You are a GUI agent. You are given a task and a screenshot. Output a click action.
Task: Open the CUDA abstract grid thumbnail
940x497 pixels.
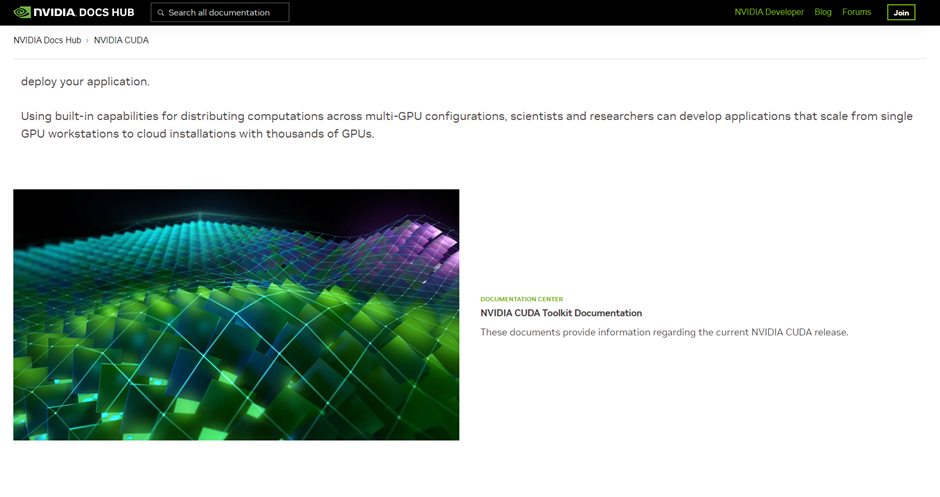(236, 315)
